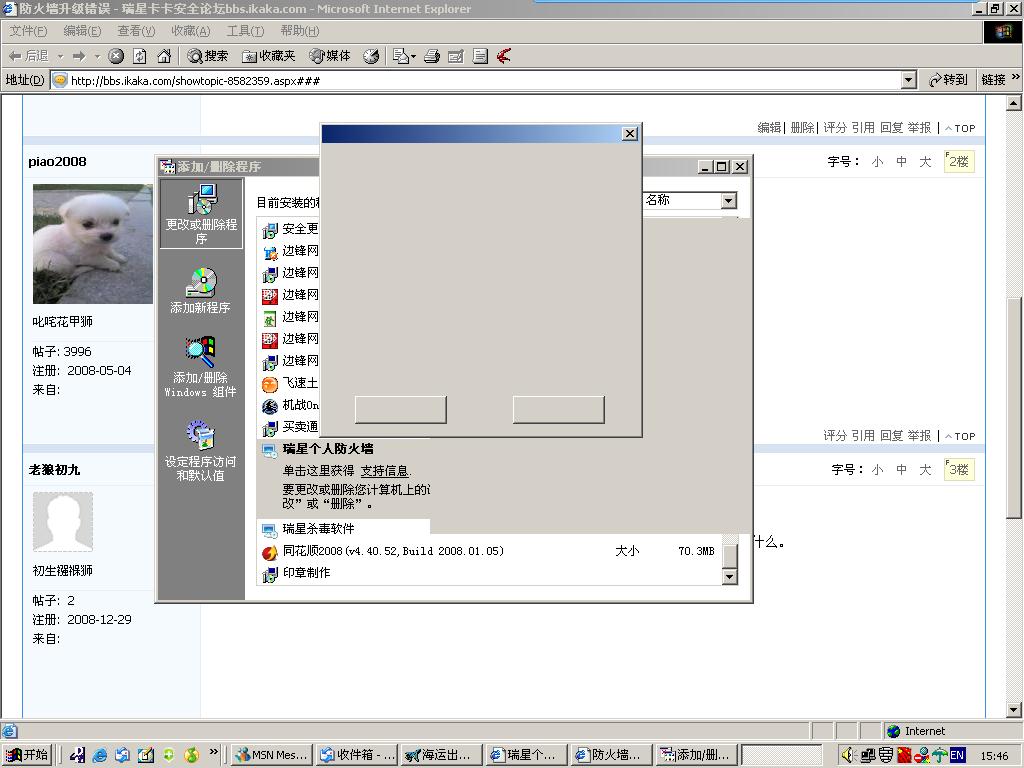The width and height of the screenshot is (1024, 768).
Task: Switch to 海运出 taskbar button
Action: click(x=441, y=755)
